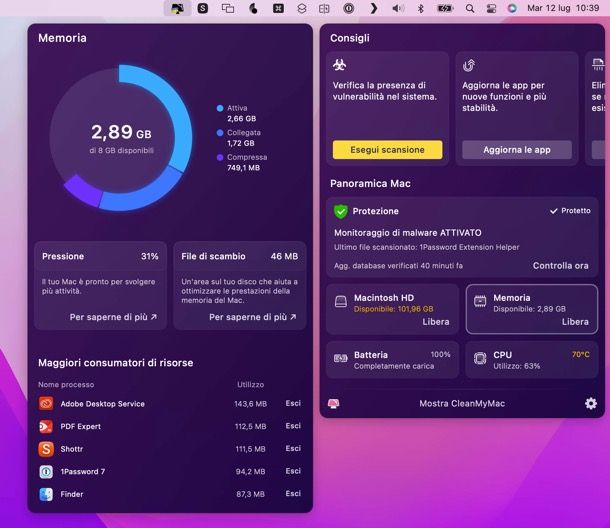The image size is (610, 528).
Task: Click the 143,6 MB usage value
Action: [251, 404]
